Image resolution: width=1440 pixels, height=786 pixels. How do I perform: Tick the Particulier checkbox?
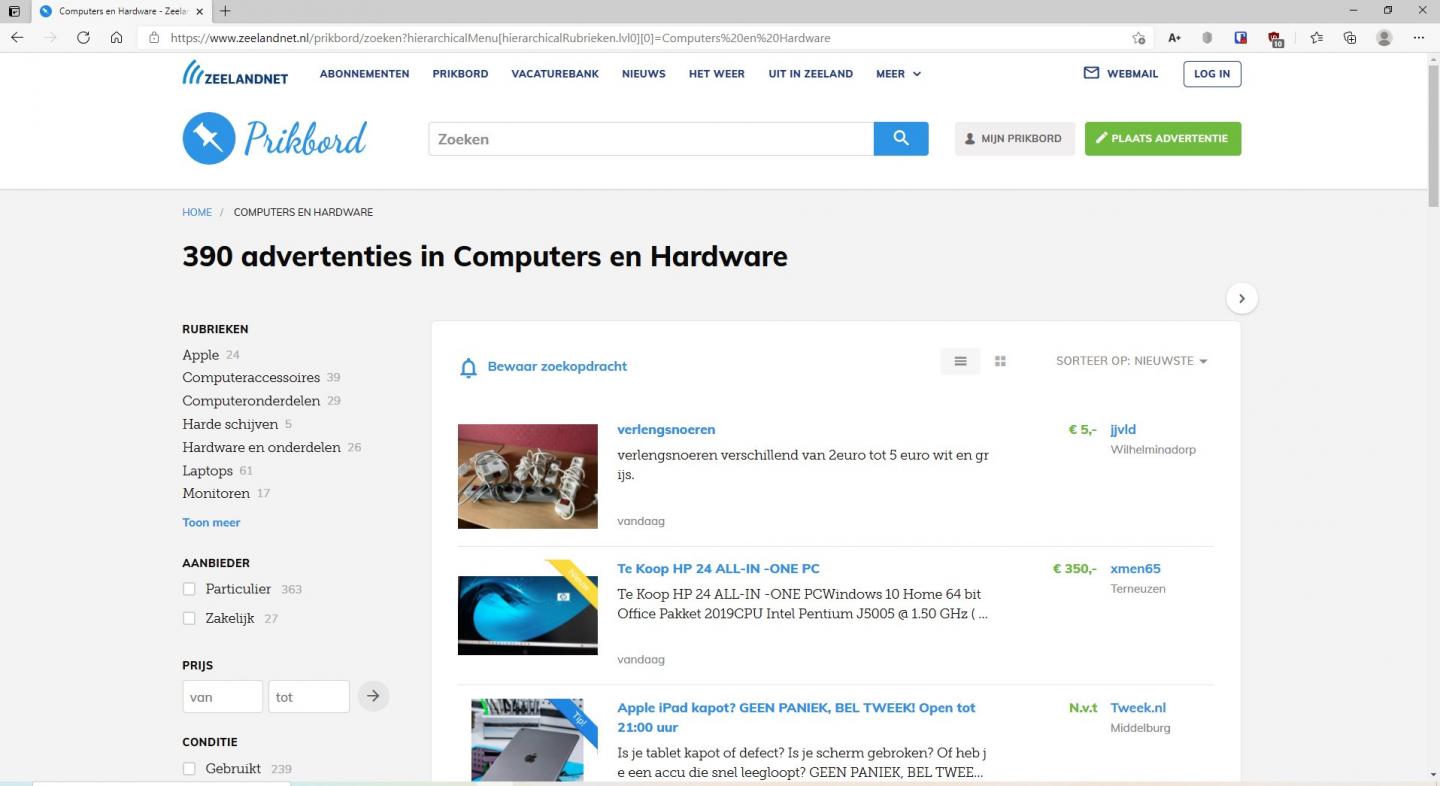pos(189,589)
